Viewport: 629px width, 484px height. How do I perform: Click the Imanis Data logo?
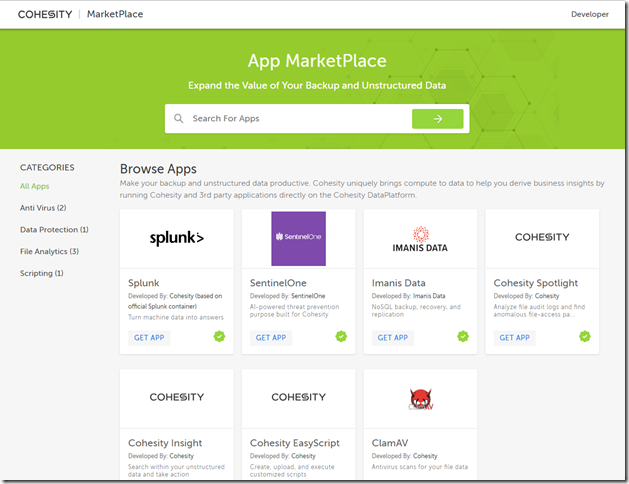[x=420, y=239]
